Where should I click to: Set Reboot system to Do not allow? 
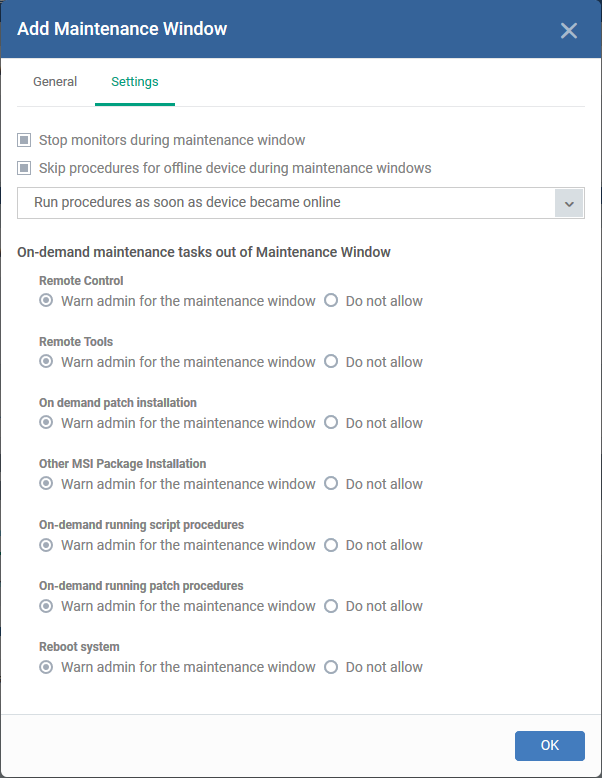(331, 667)
